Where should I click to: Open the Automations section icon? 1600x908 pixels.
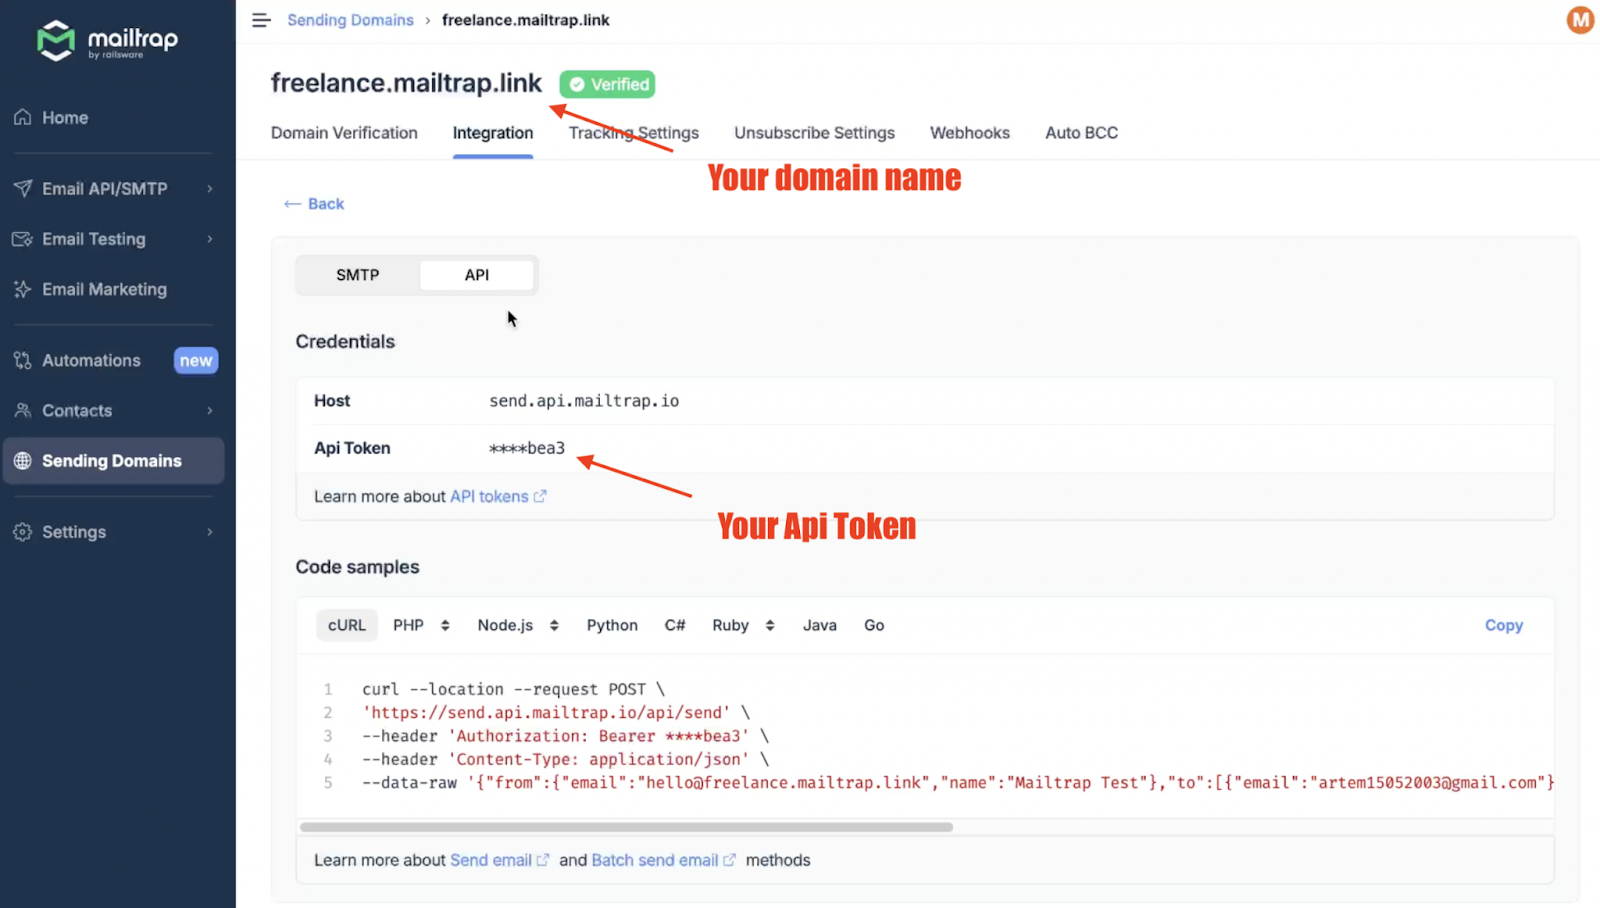pyautogui.click(x=22, y=360)
